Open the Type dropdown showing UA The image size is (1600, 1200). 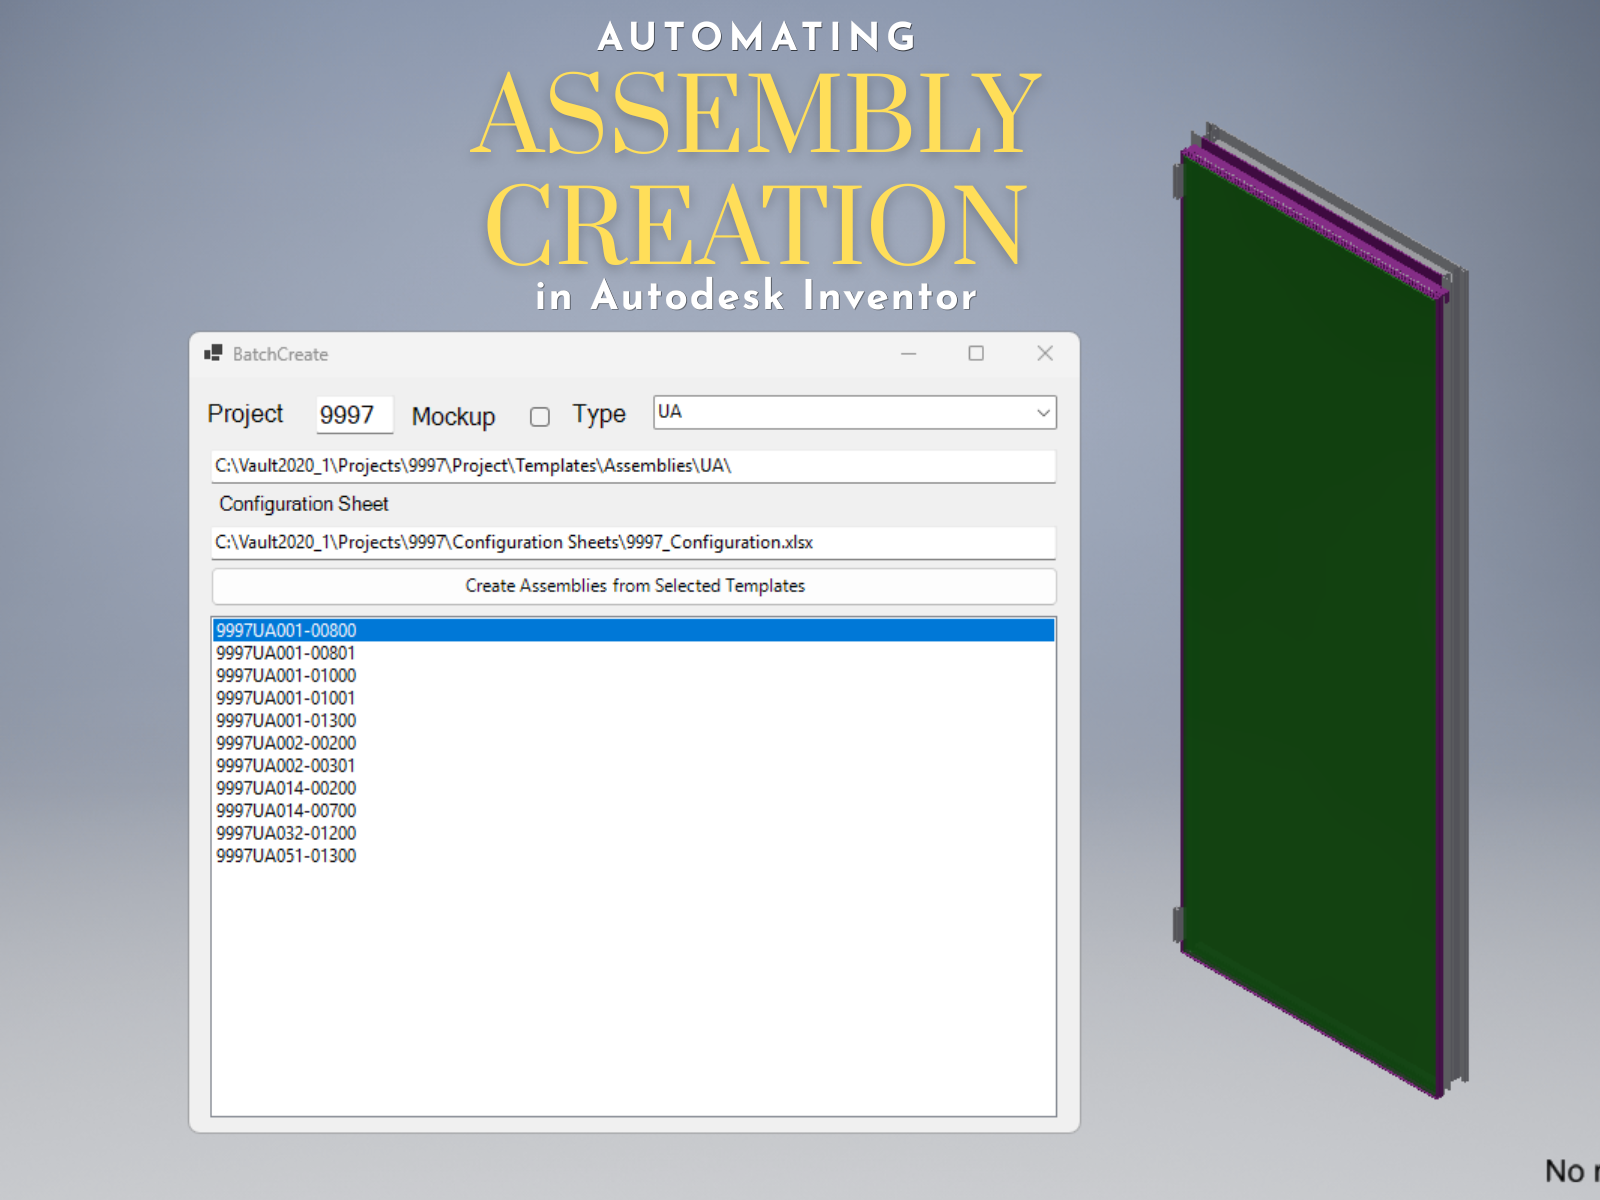(855, 412)
